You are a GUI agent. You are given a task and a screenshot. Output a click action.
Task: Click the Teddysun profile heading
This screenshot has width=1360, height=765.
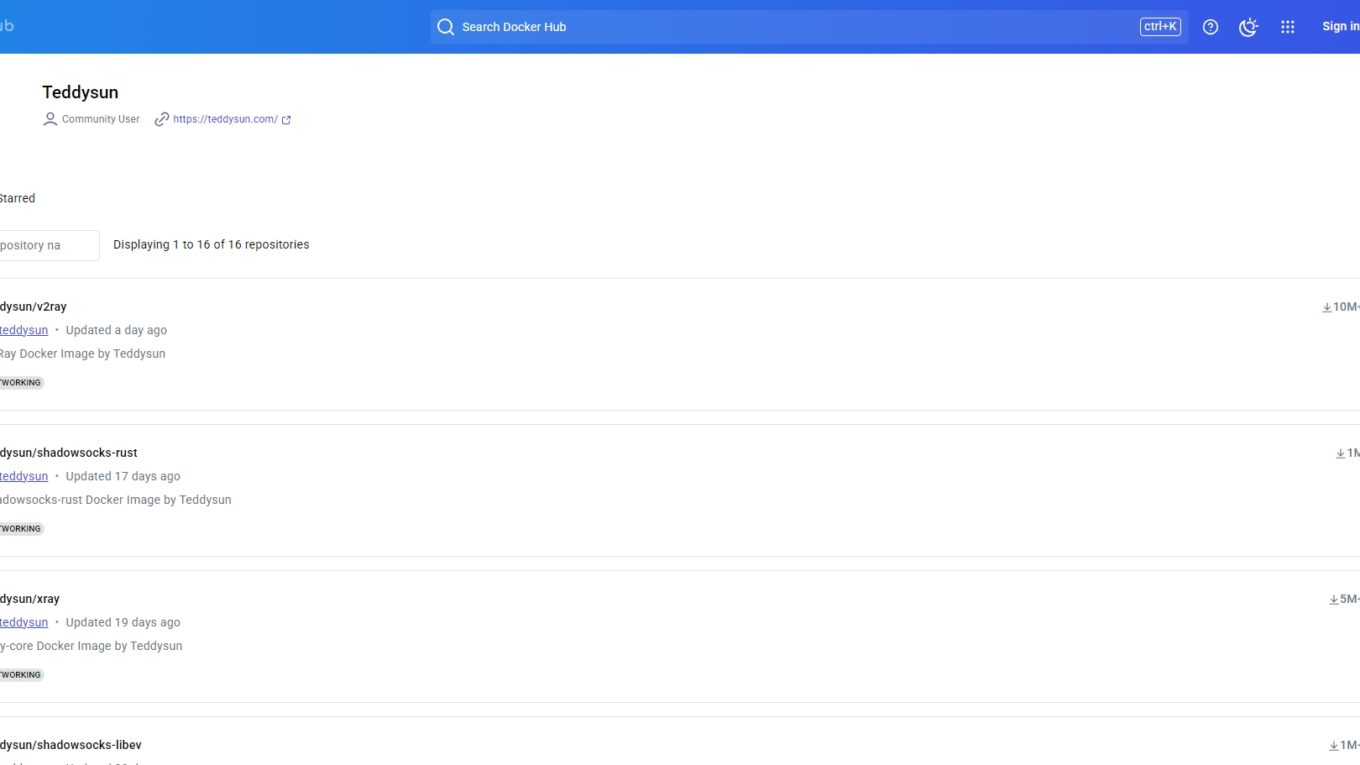click(x=80, y=92)
